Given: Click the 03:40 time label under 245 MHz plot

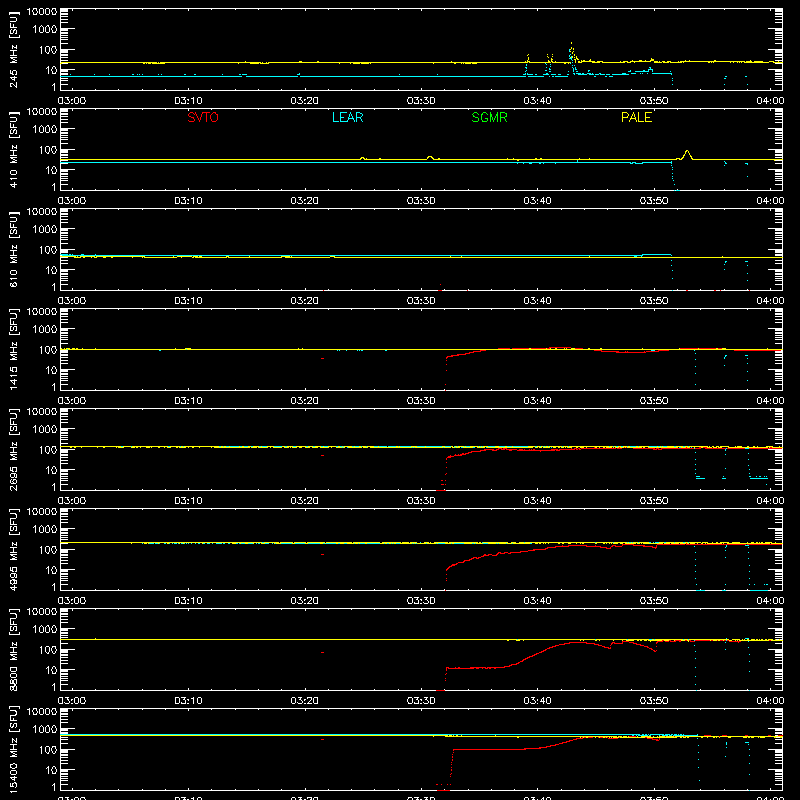Looking at the screenshot, I should (537, 101).
